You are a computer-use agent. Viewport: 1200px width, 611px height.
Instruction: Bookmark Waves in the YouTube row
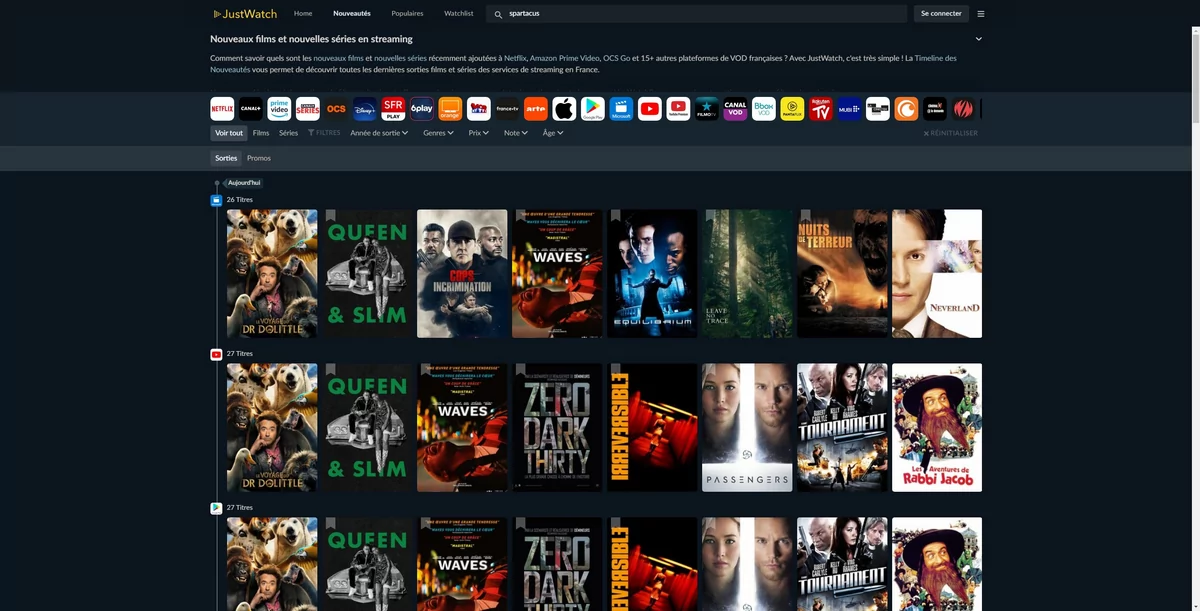pyautogui.click(x=426, y=370)
